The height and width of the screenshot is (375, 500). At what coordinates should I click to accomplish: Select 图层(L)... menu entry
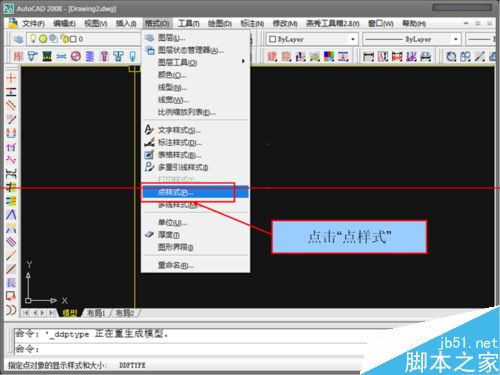[x=196, y=38]
